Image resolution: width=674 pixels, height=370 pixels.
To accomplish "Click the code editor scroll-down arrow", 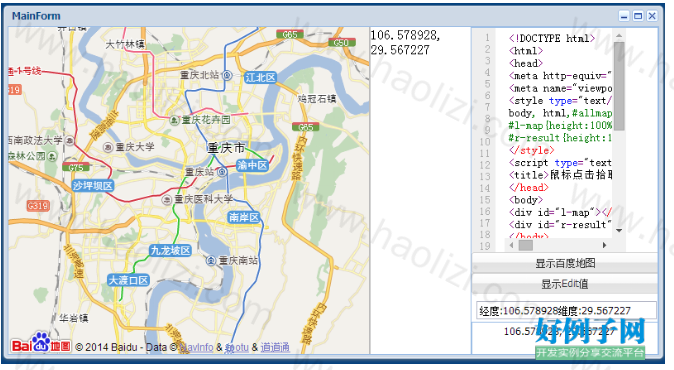I will [619, 231].
